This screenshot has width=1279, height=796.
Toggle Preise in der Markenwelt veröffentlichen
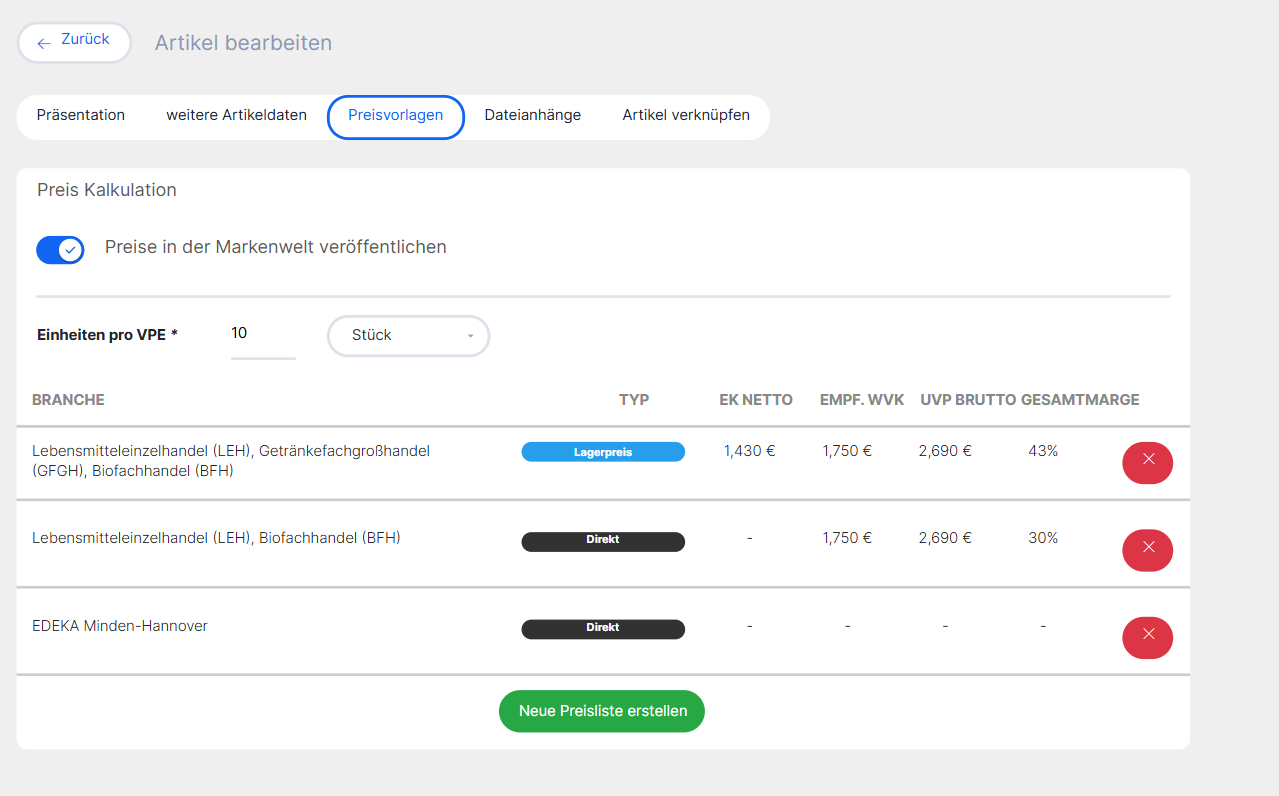click(60, 250)
